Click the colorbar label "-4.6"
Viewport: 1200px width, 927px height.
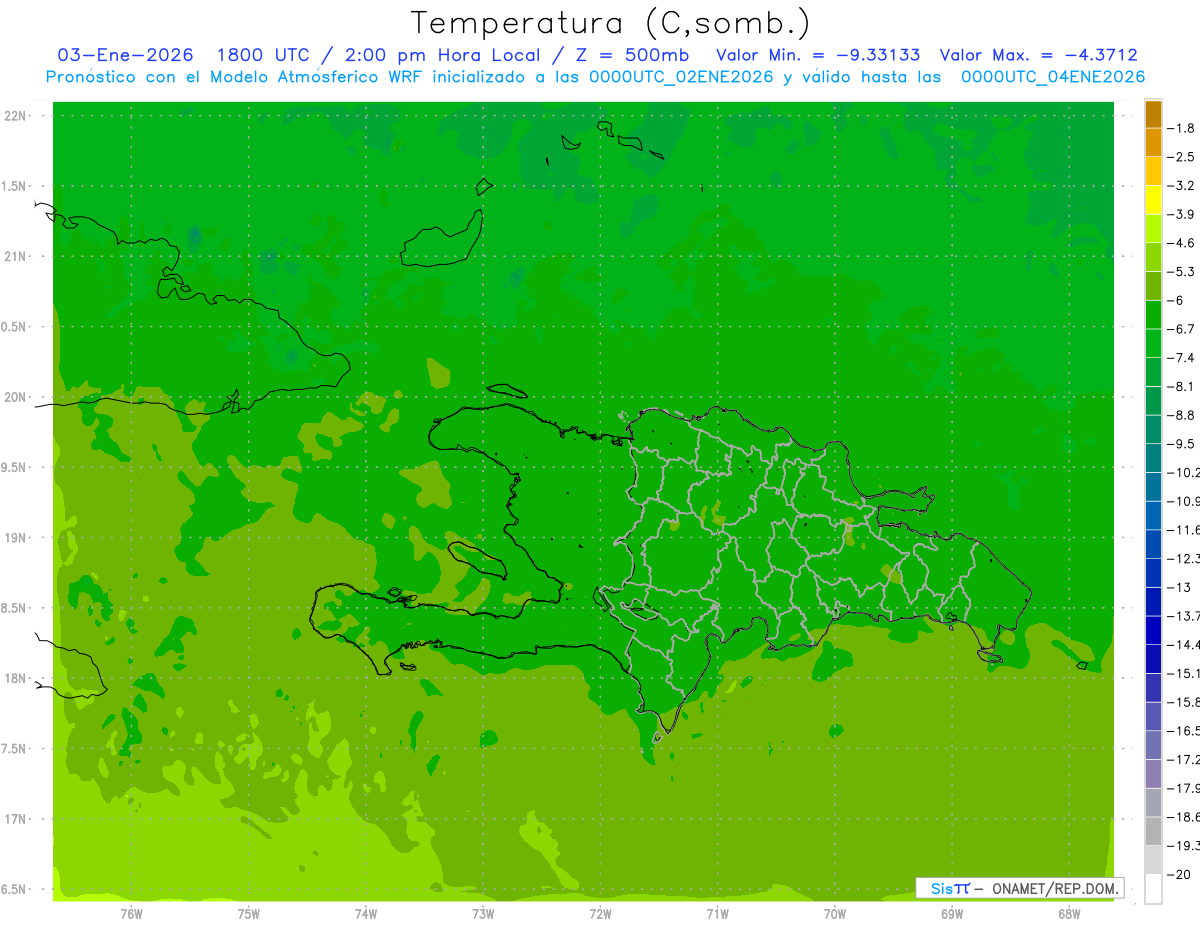coord(1180,243)
